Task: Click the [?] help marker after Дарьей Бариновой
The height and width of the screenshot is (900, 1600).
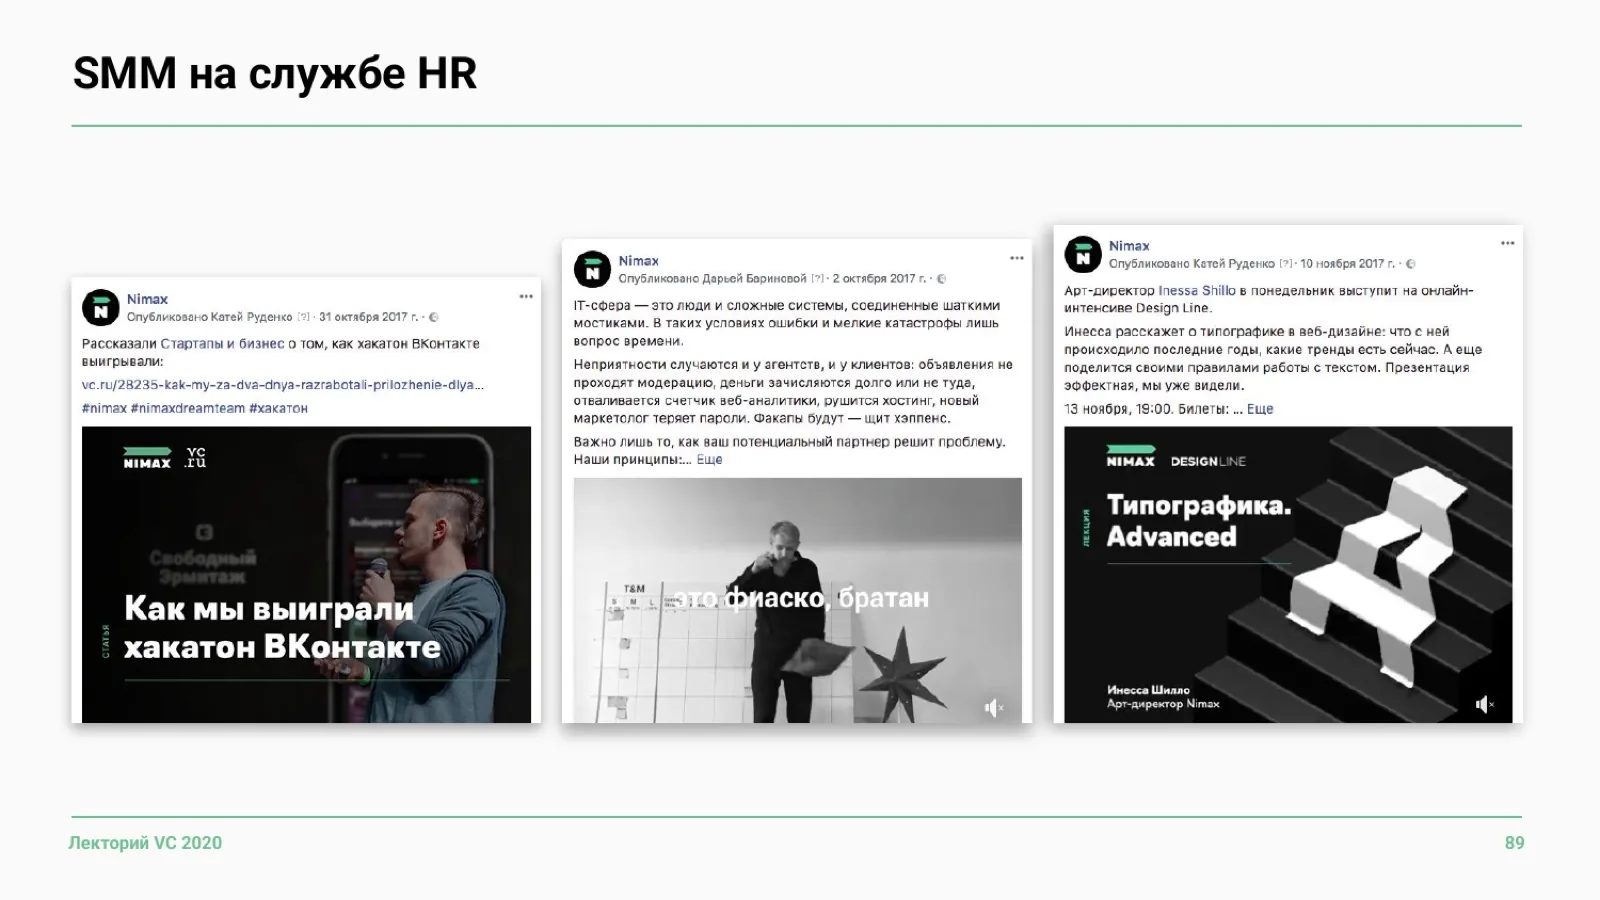Action: click(818, 279)
